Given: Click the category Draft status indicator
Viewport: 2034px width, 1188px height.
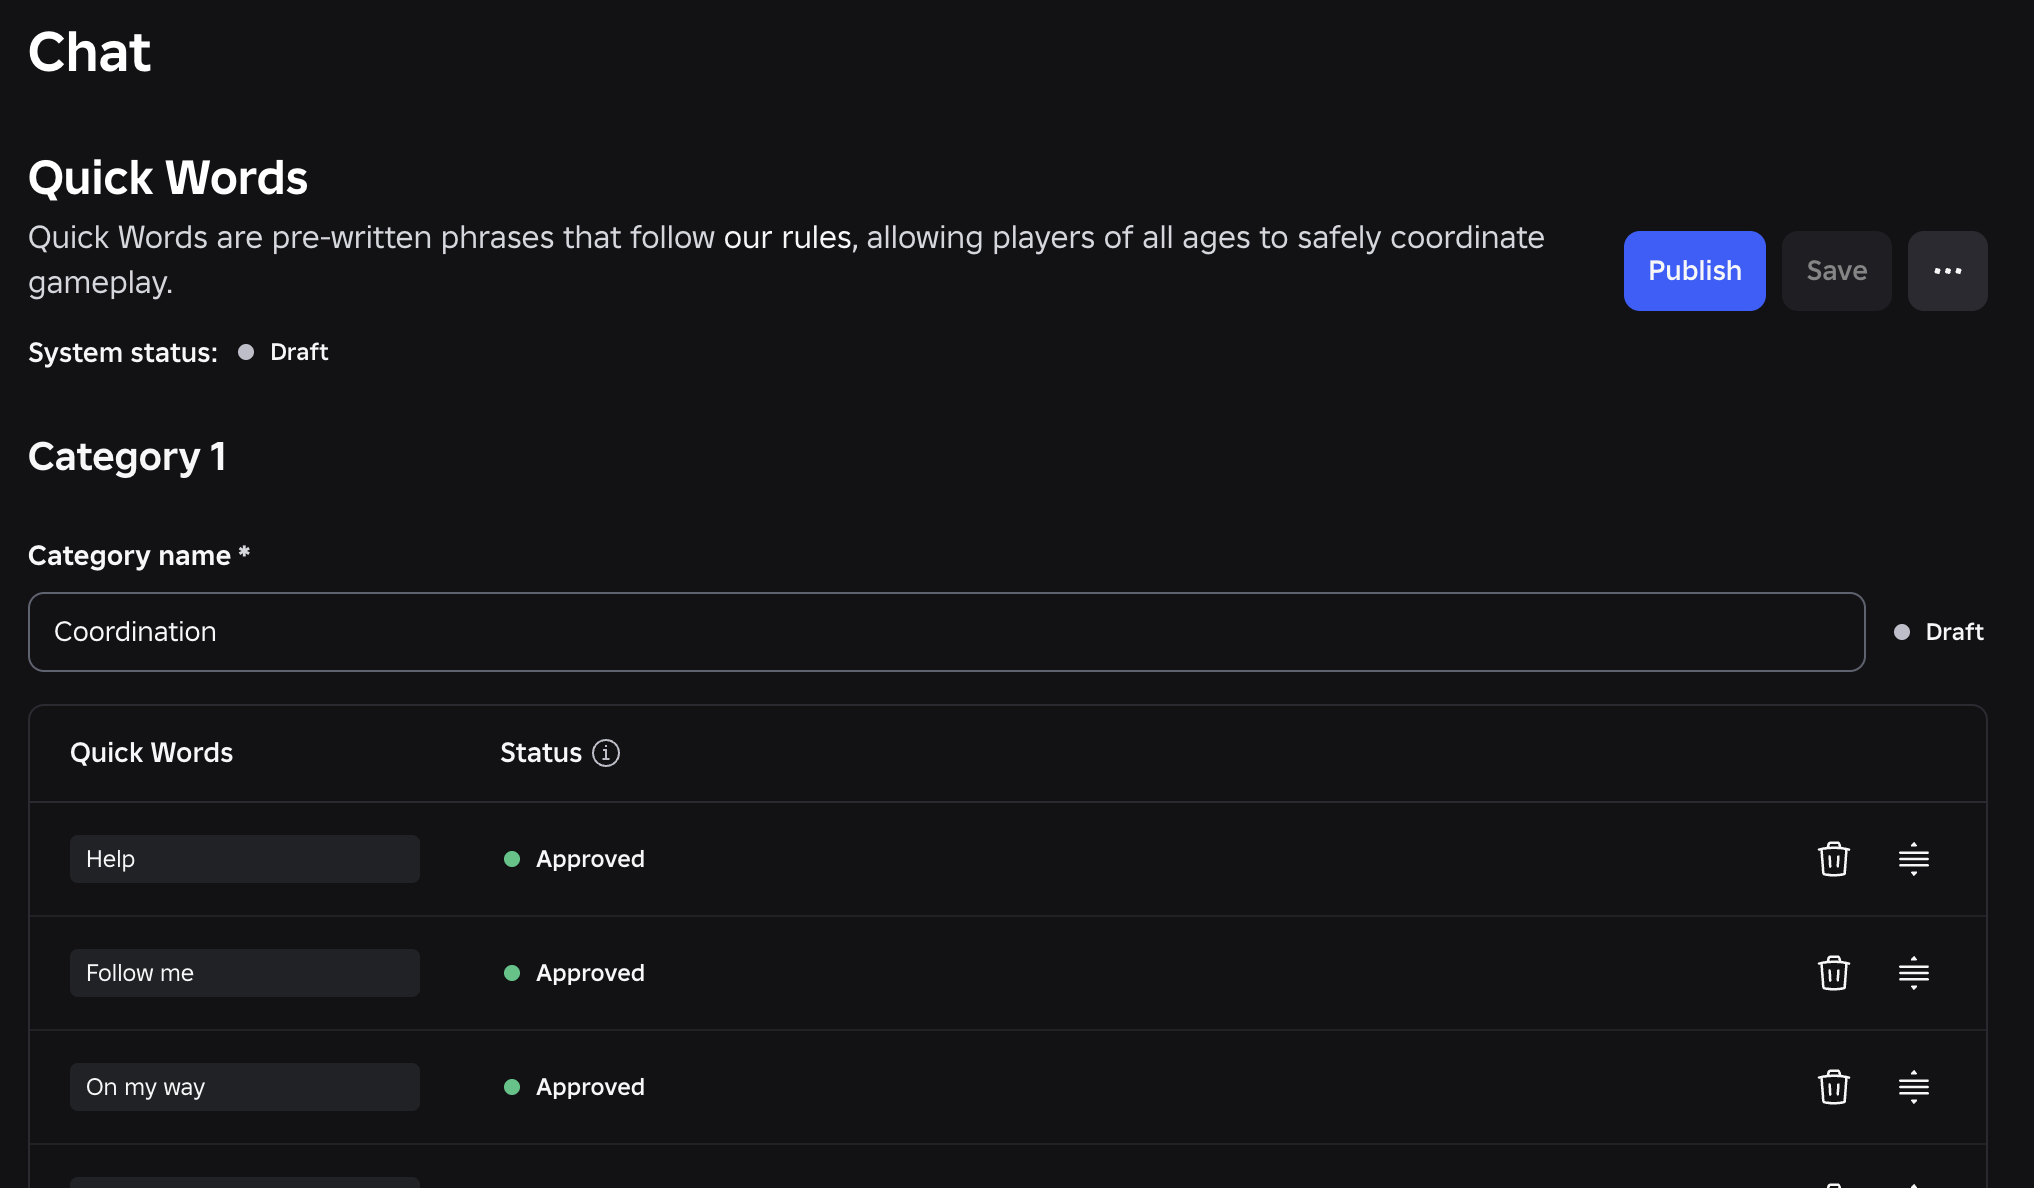Looking at the screenshot, I should tap(1939, 632).
